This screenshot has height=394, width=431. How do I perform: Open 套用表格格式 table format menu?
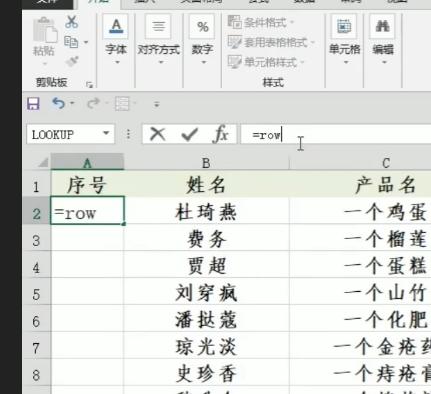tap(271, 42)
